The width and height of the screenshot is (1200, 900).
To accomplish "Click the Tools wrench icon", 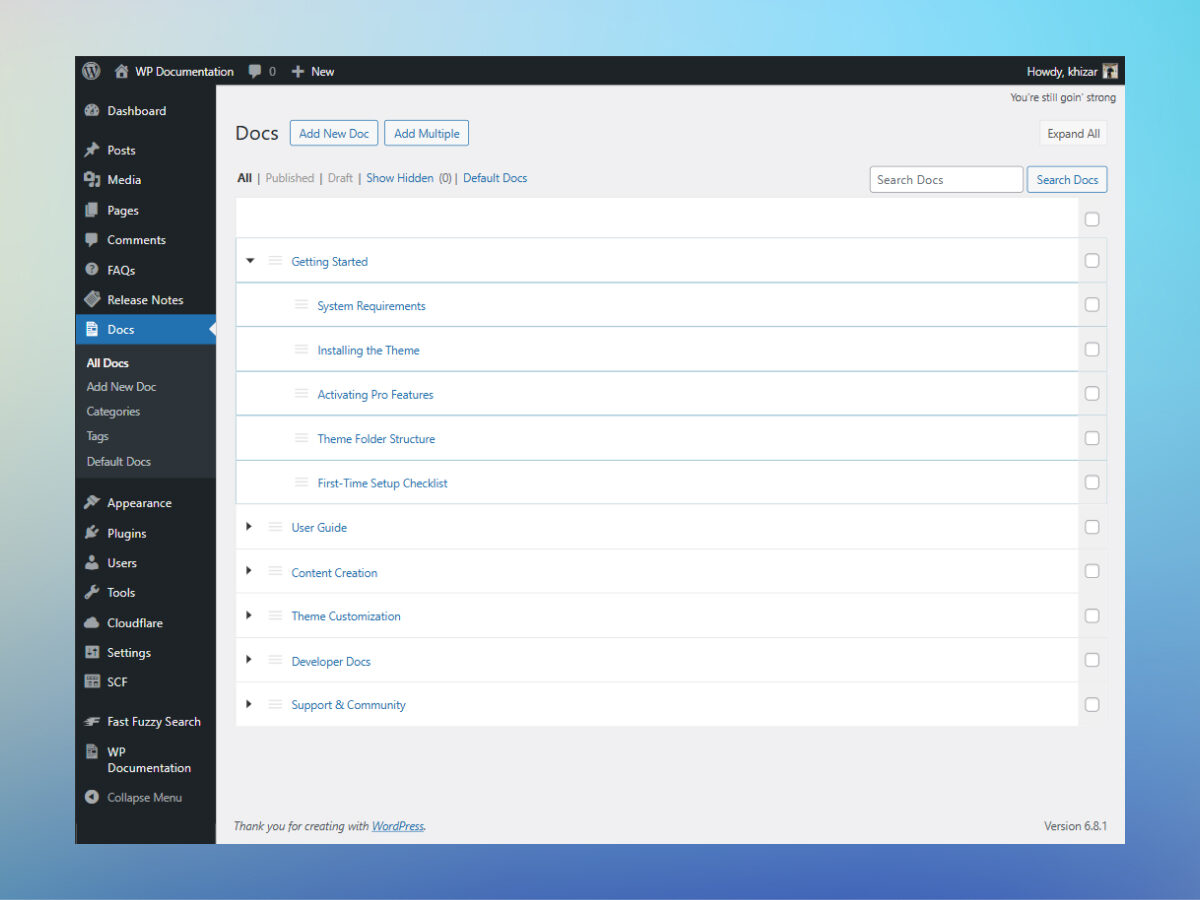I will click(x=92, y=593).
